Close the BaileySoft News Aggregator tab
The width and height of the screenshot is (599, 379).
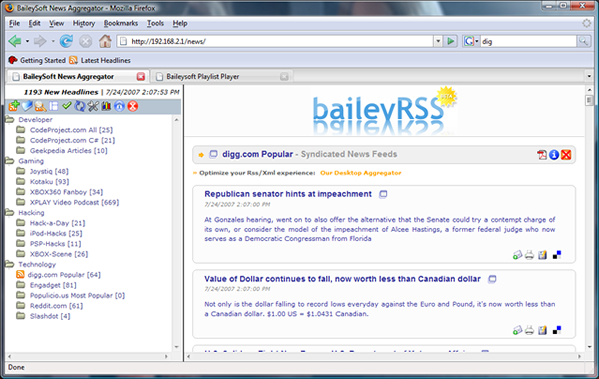[141, 76]
